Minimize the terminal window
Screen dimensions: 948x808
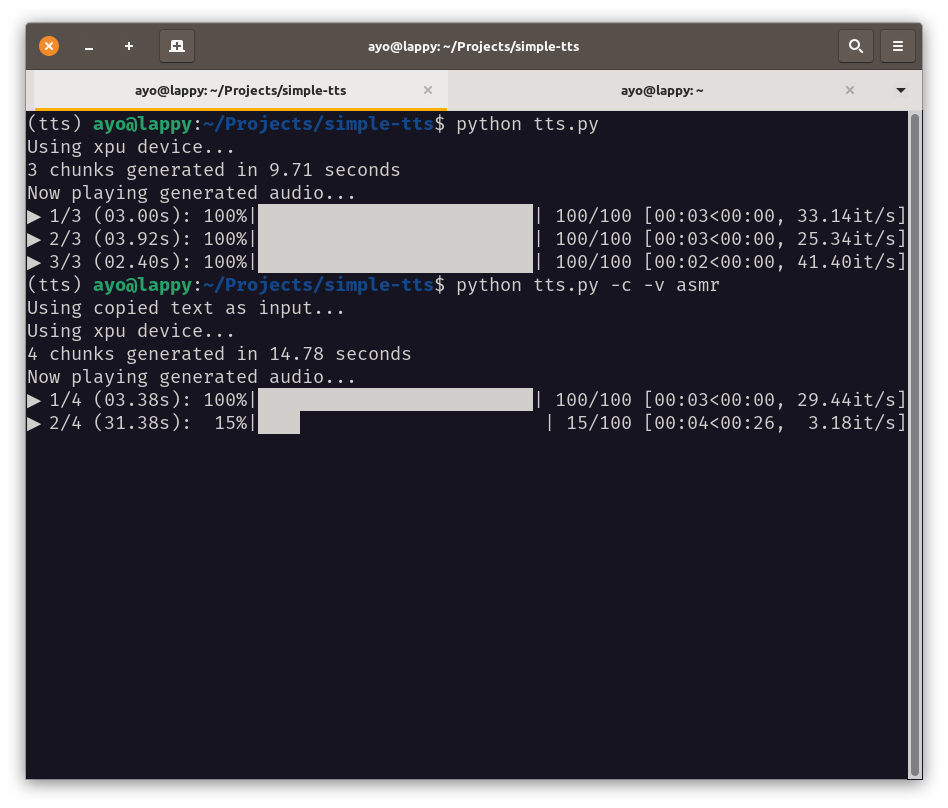click(89, 46)
